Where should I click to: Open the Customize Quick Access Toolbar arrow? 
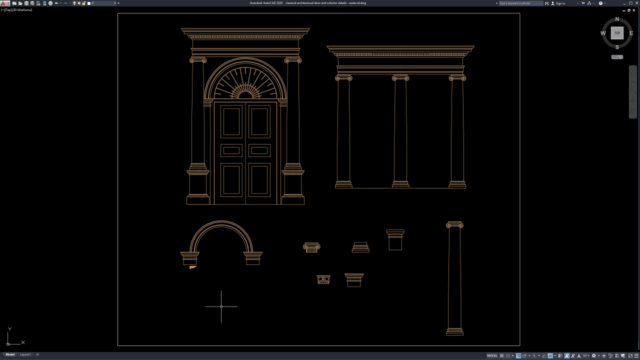pos(118,3)
